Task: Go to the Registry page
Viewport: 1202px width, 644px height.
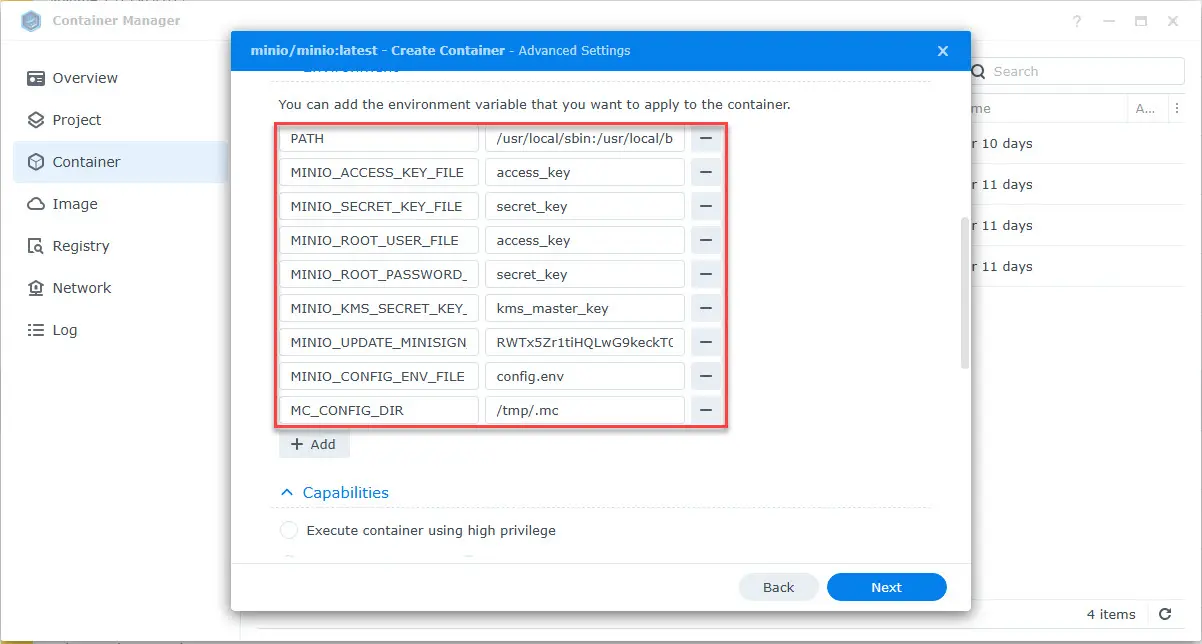Action: tap(81, 246)
